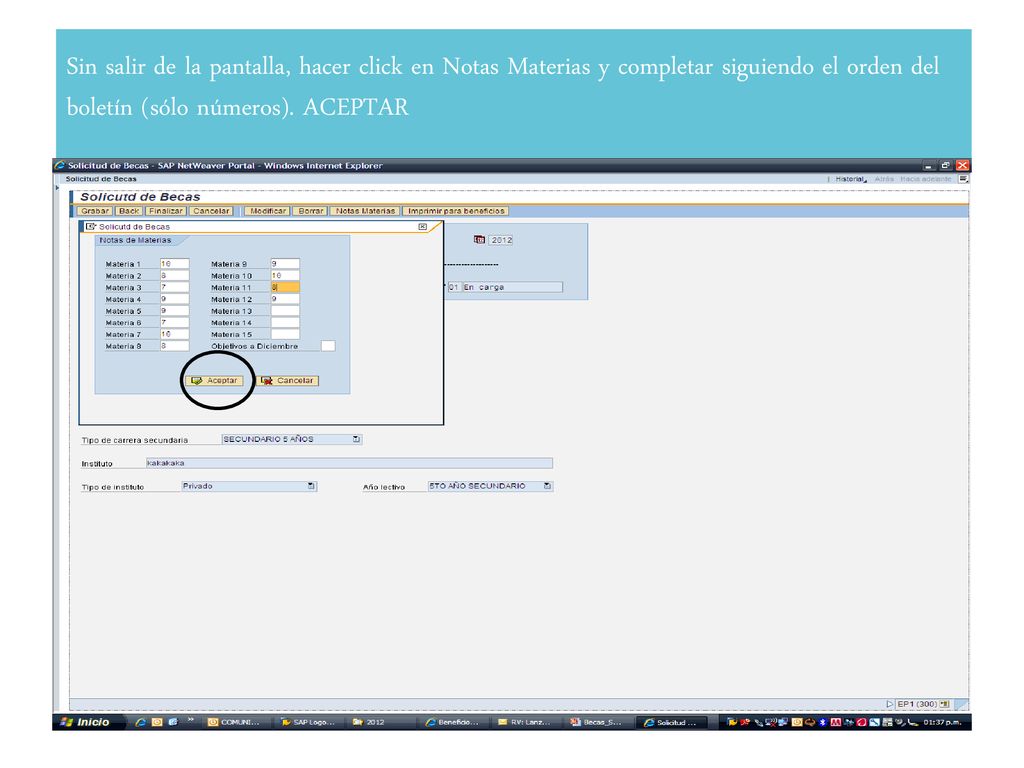Click the 2012 year field
This screenshot has height=768, width=1024.
pos(501,240)
